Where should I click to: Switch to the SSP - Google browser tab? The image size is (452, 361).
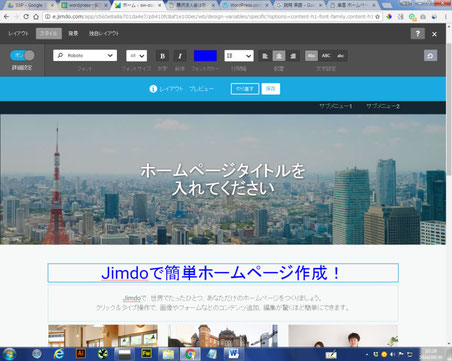click(x=29, y=5)
